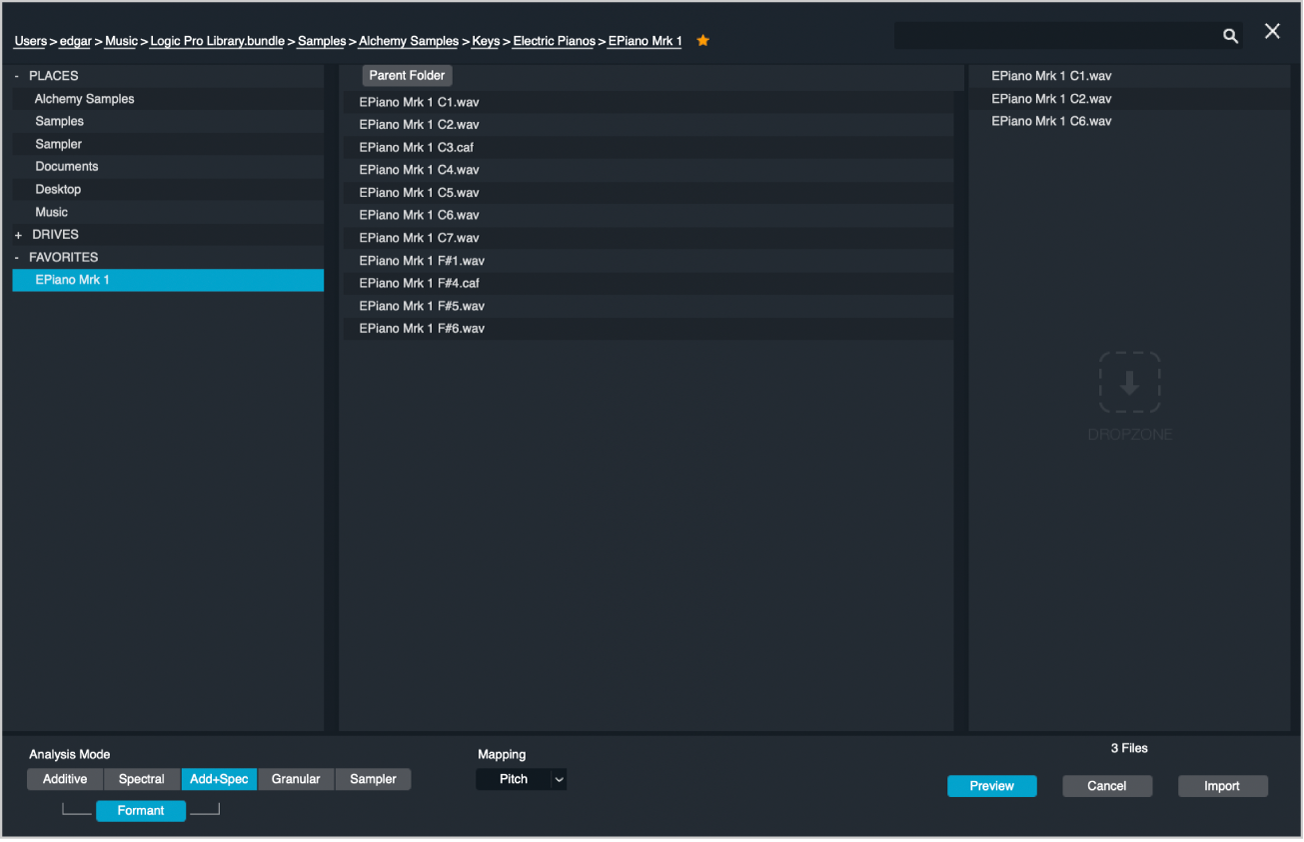
Task: Select Additive analysis mode
Action: (x=65, y=779)
